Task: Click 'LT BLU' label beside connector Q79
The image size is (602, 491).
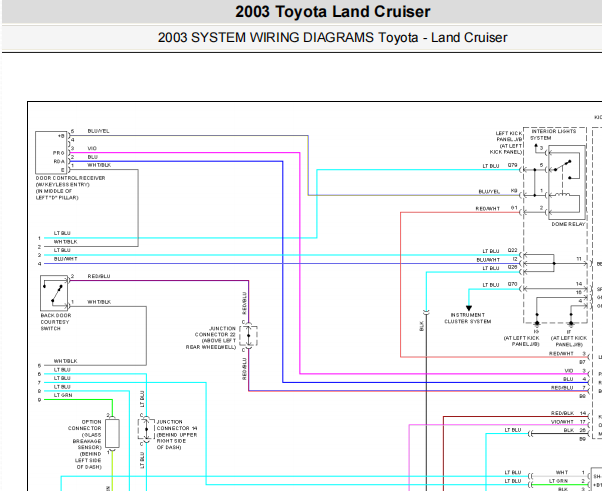Action: (x=491, y=166)
